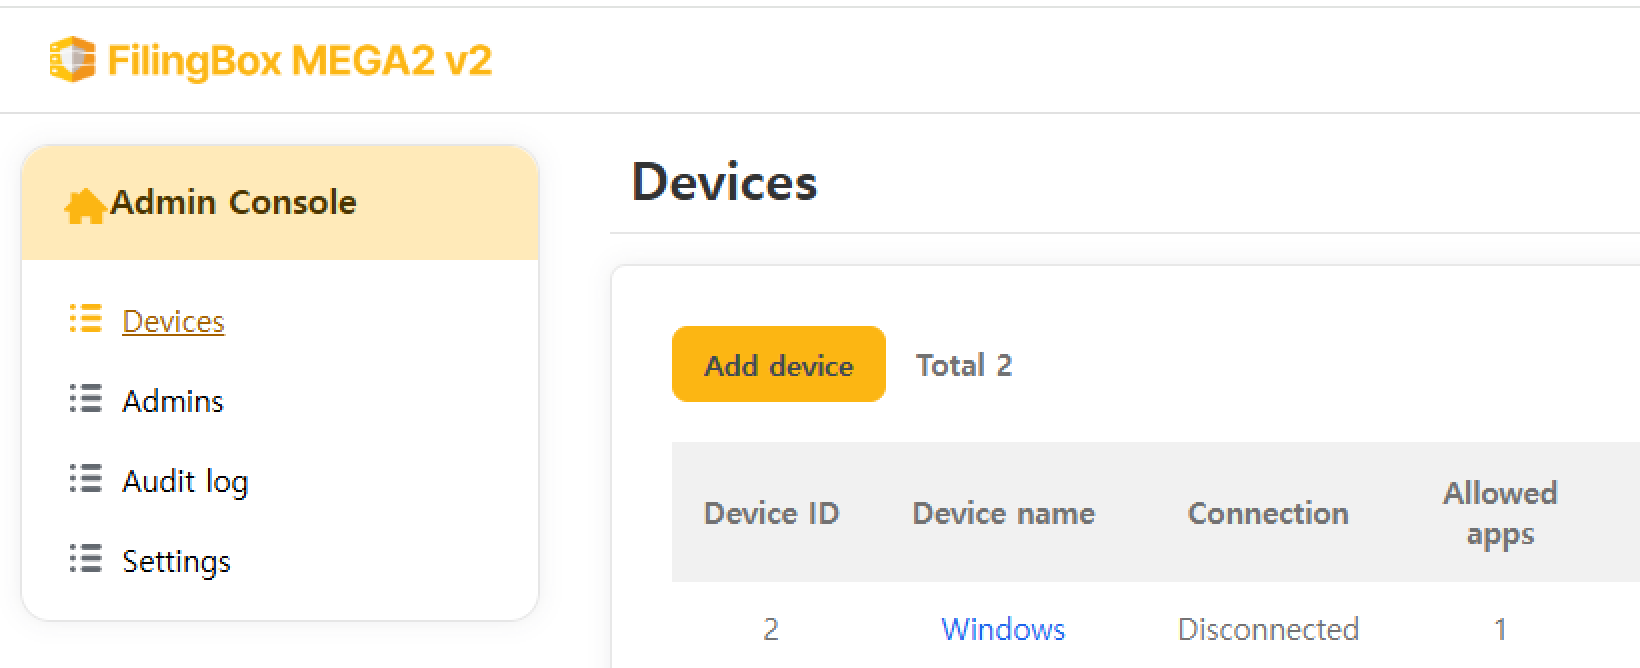Open the Windows device link
The image size is (1640, 668).
coord(1003,629)
